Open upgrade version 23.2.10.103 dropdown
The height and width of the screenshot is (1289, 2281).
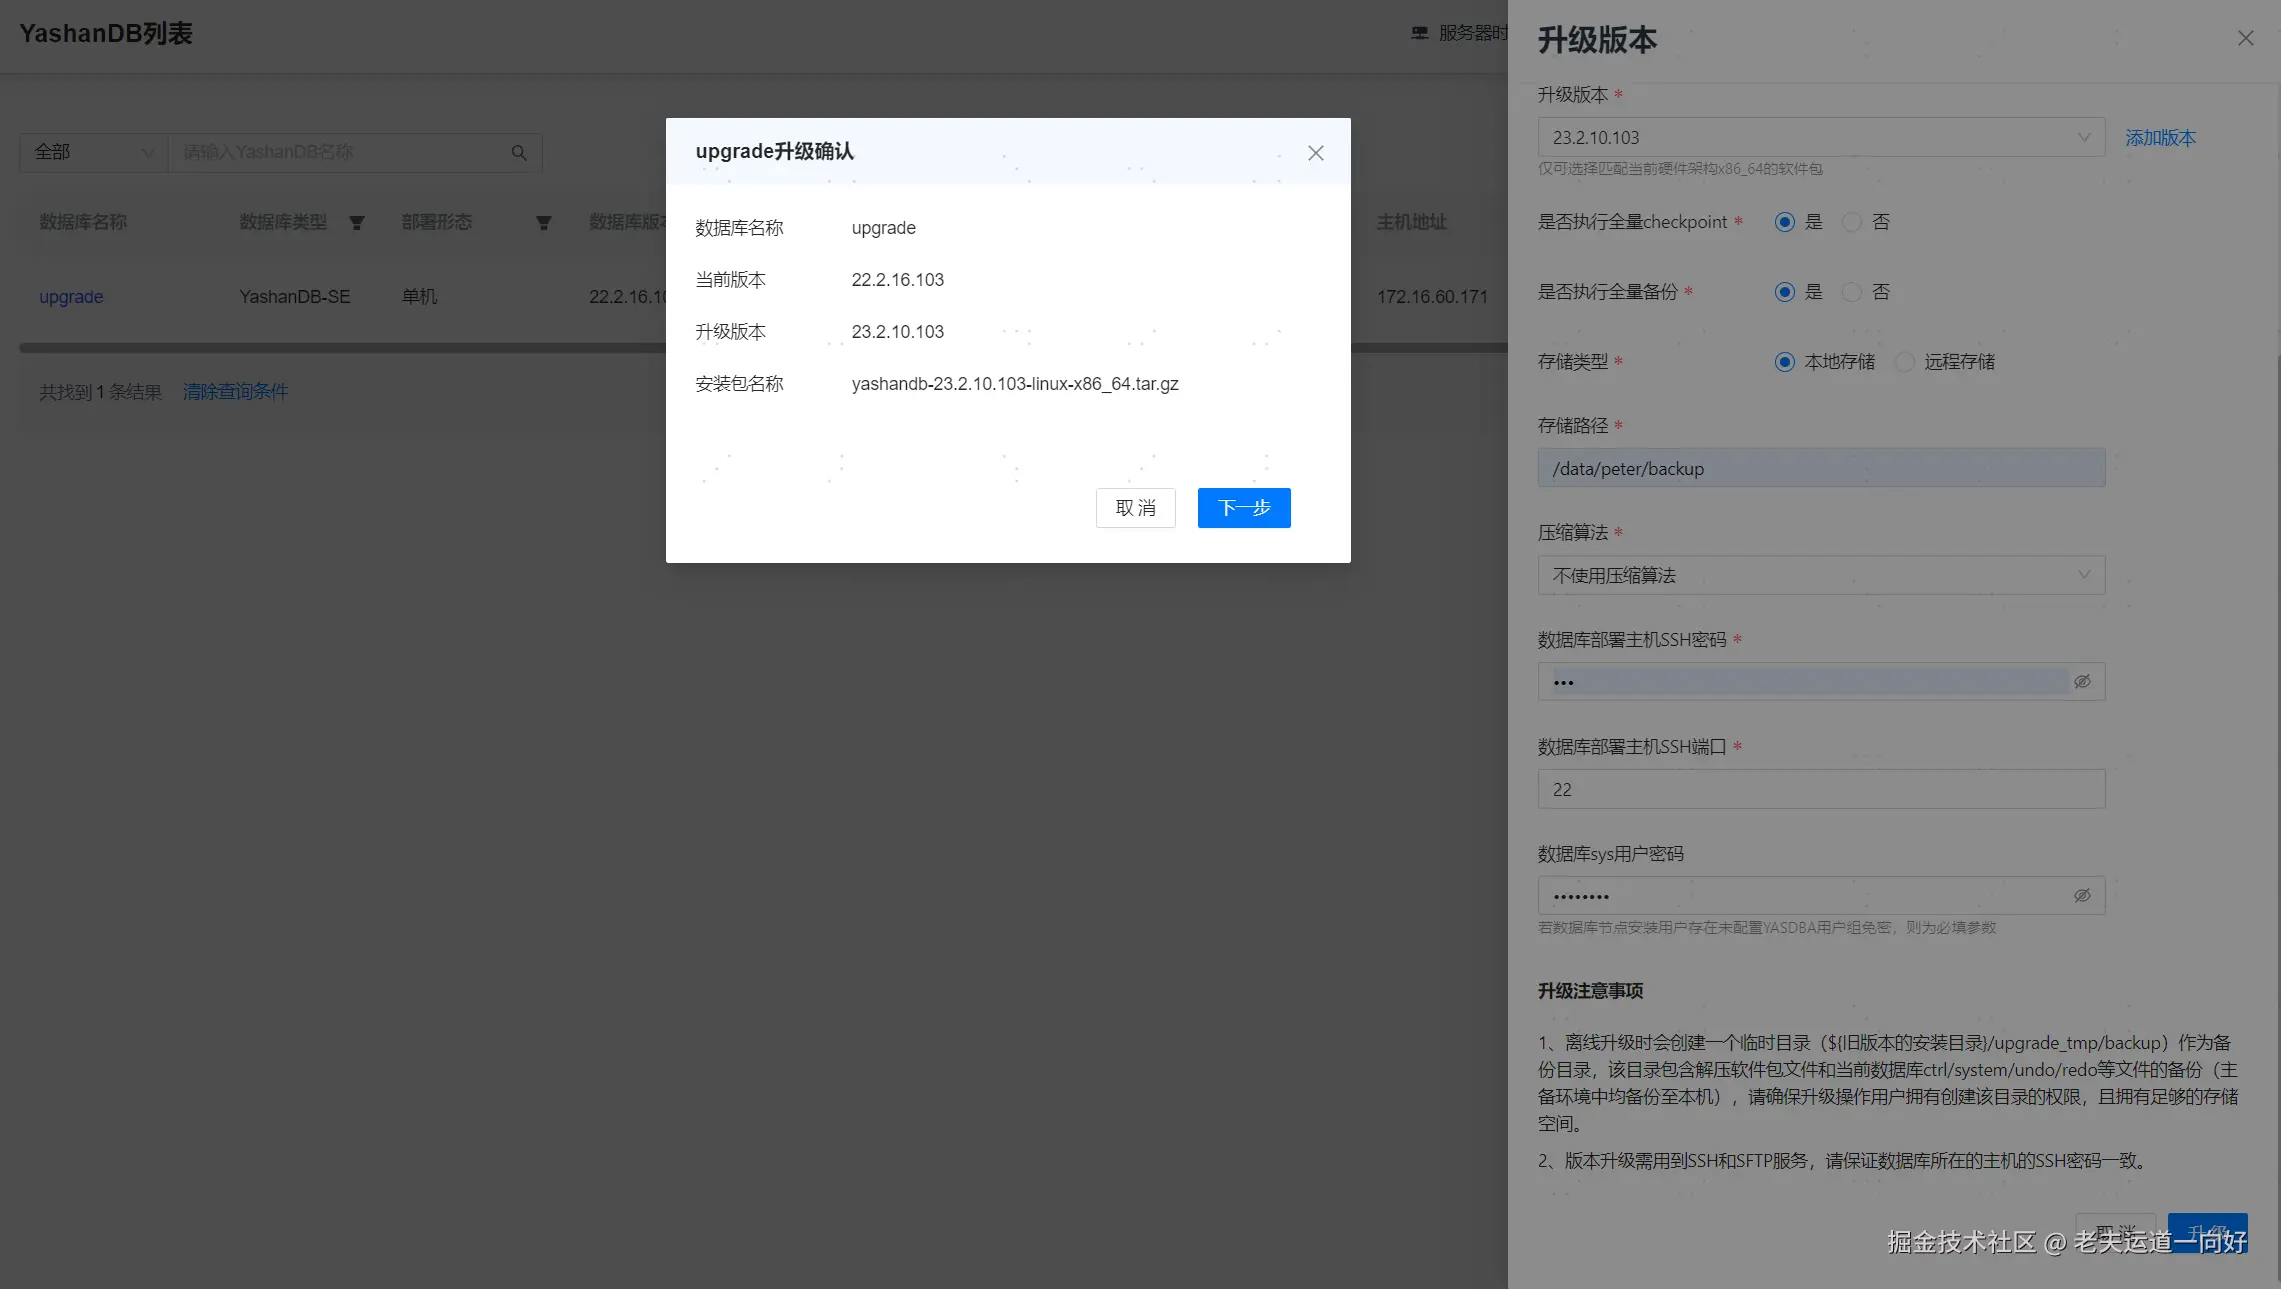(x=1820, y=138)
